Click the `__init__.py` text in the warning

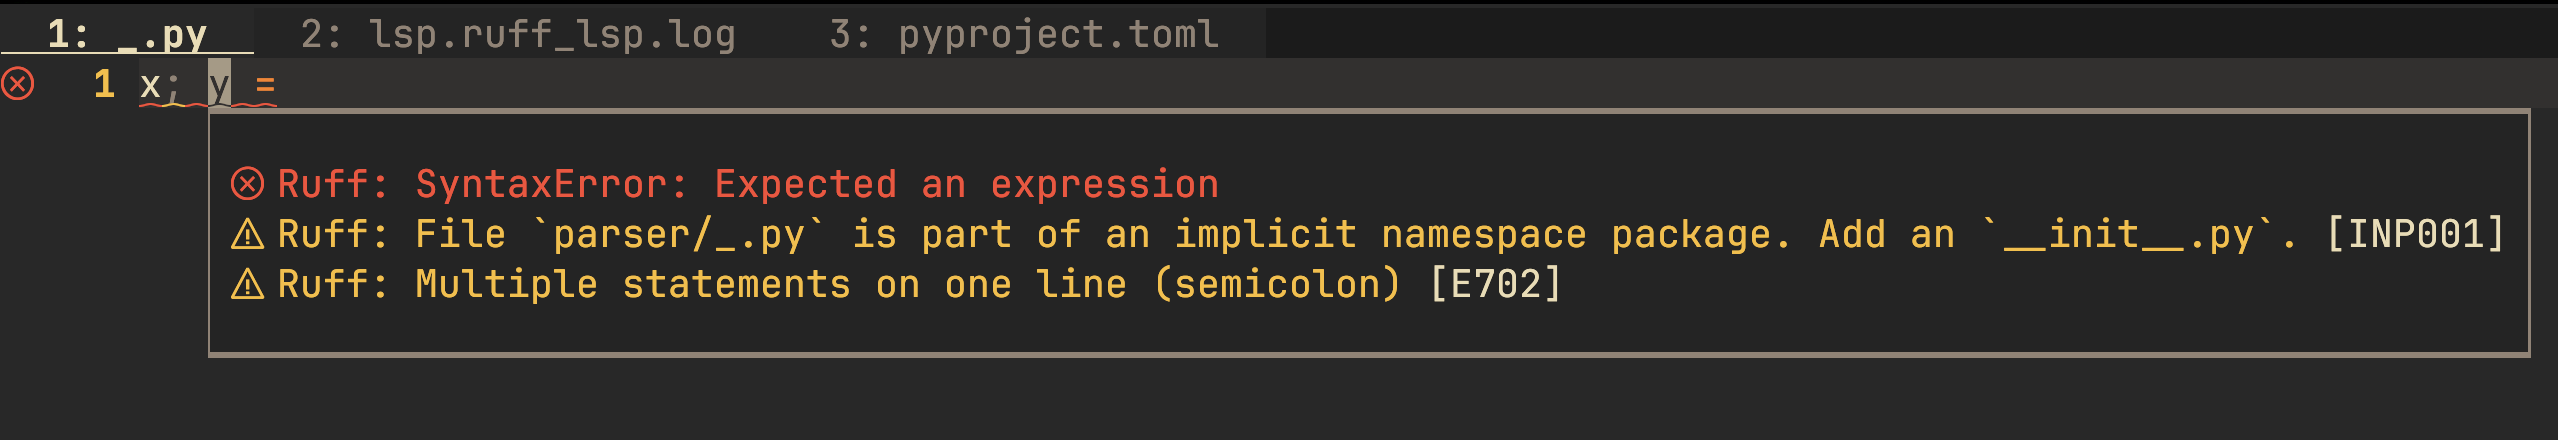2130,235
